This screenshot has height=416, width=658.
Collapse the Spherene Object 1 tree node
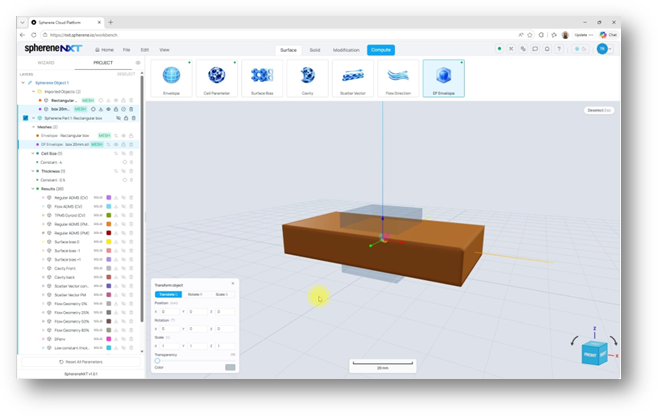point(23,83)
